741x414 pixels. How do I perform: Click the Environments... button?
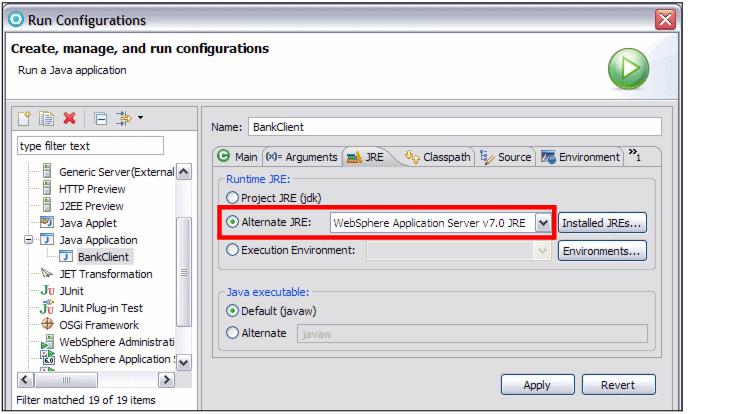[x=602, y=250]
